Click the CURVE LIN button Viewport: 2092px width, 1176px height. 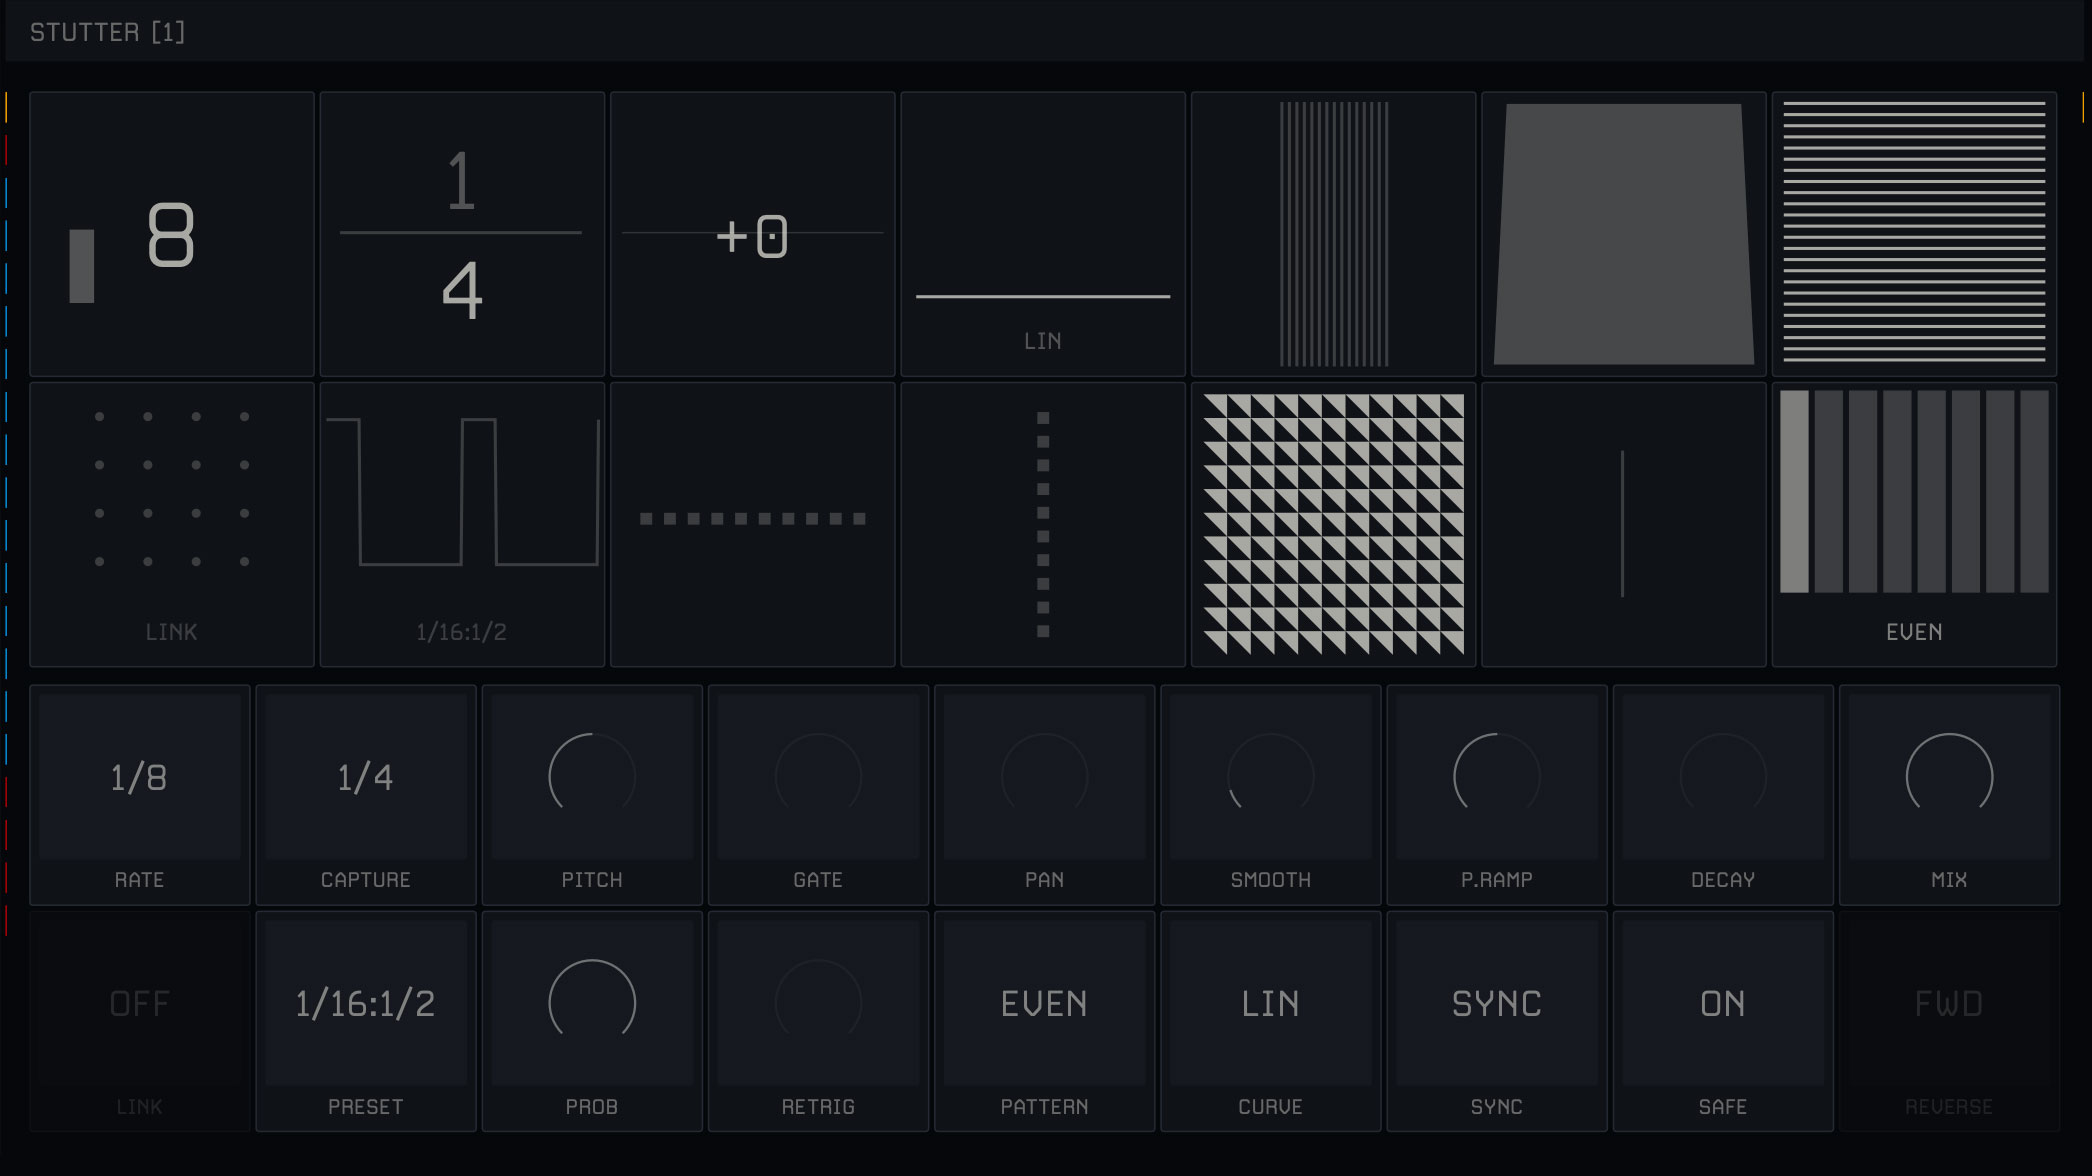(x=1270, y=1004)
